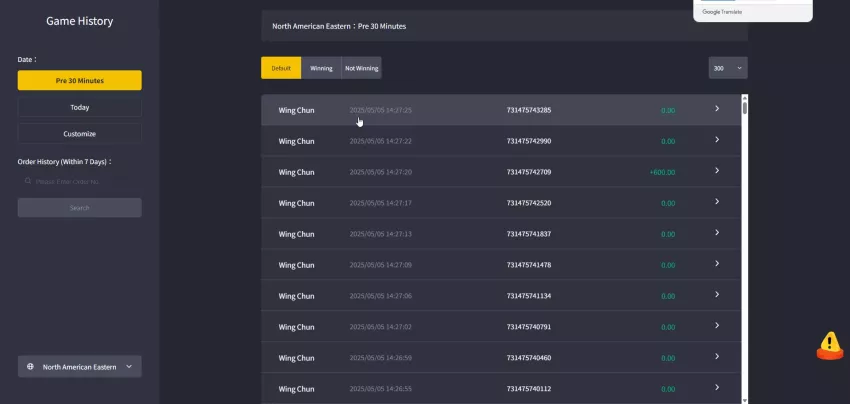This screenshot has width=850, height=404.
Task: Click the vertical scrollbar of game list
Action: tap(745, 249)
